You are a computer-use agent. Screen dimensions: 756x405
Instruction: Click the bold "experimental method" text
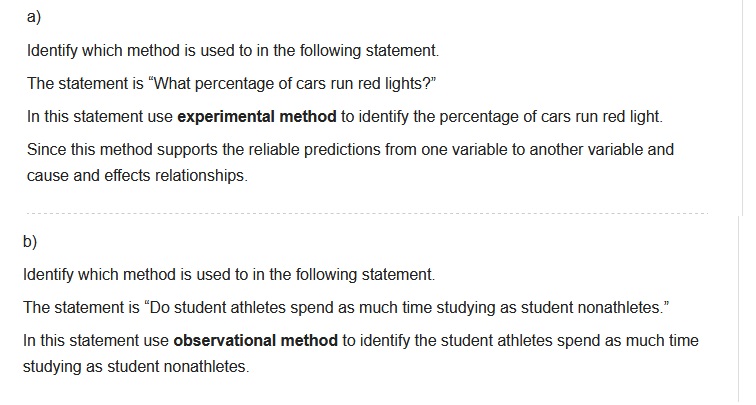(257, 117)
